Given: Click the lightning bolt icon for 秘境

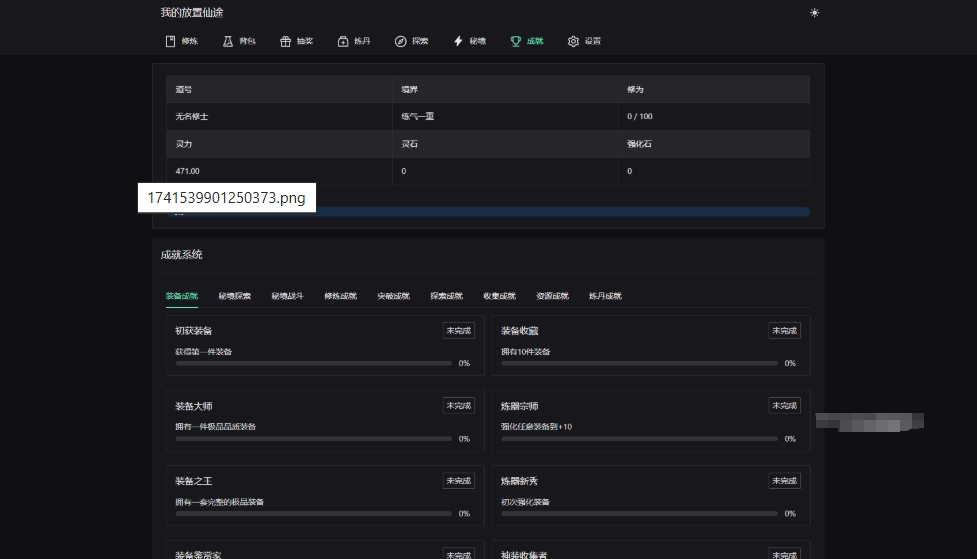Looking at the screenshot, I should click(x=458, y=41).
